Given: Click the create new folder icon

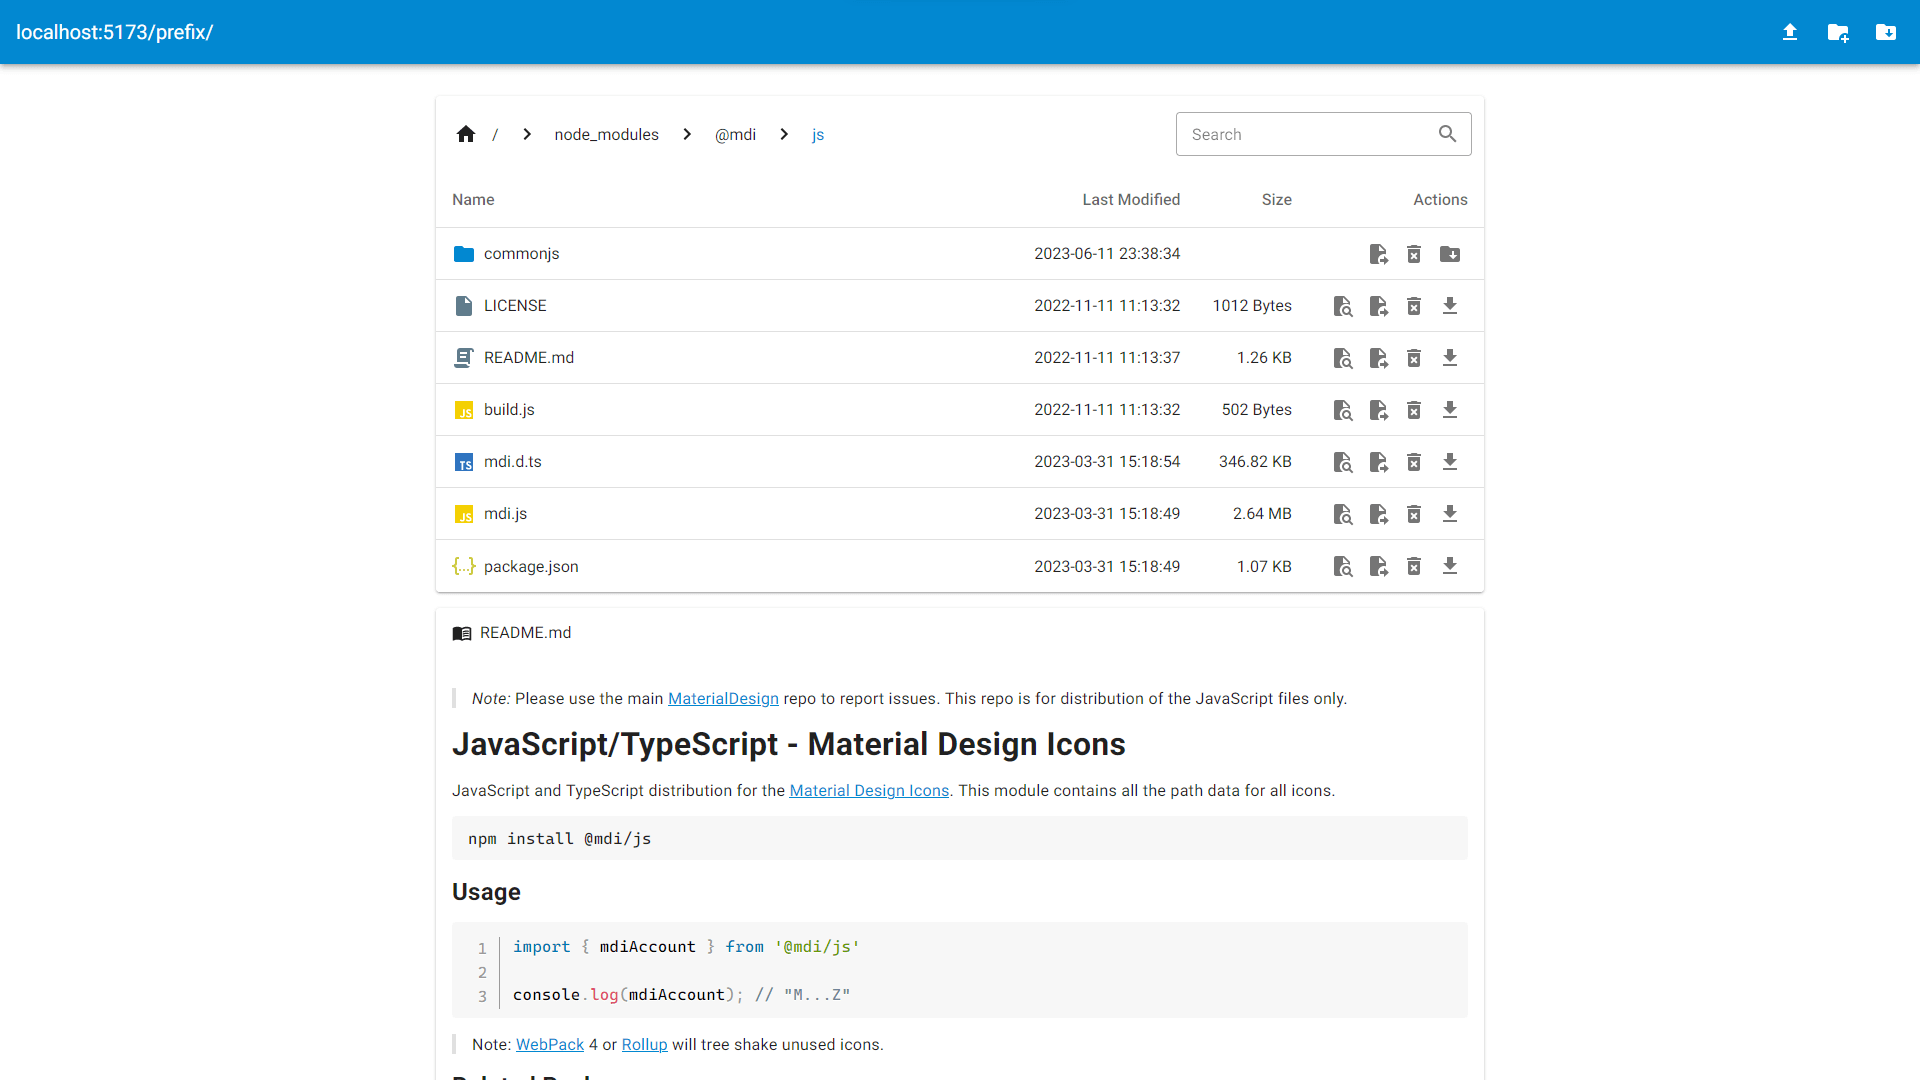Looking at the screenshot, I should pos(1838,32).
